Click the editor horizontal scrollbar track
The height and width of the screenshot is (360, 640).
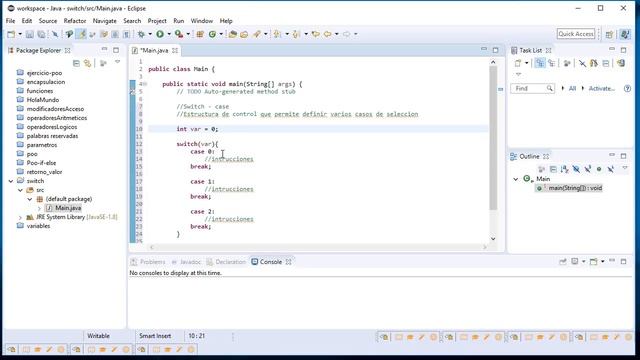coord(318,247)
